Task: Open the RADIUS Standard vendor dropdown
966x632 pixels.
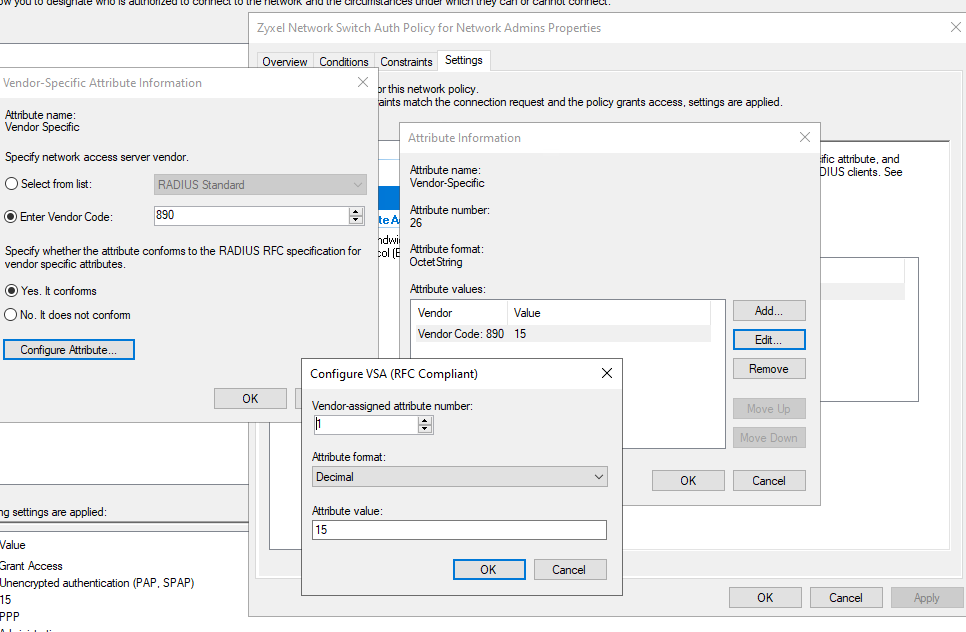Action: tap(260, 185)
